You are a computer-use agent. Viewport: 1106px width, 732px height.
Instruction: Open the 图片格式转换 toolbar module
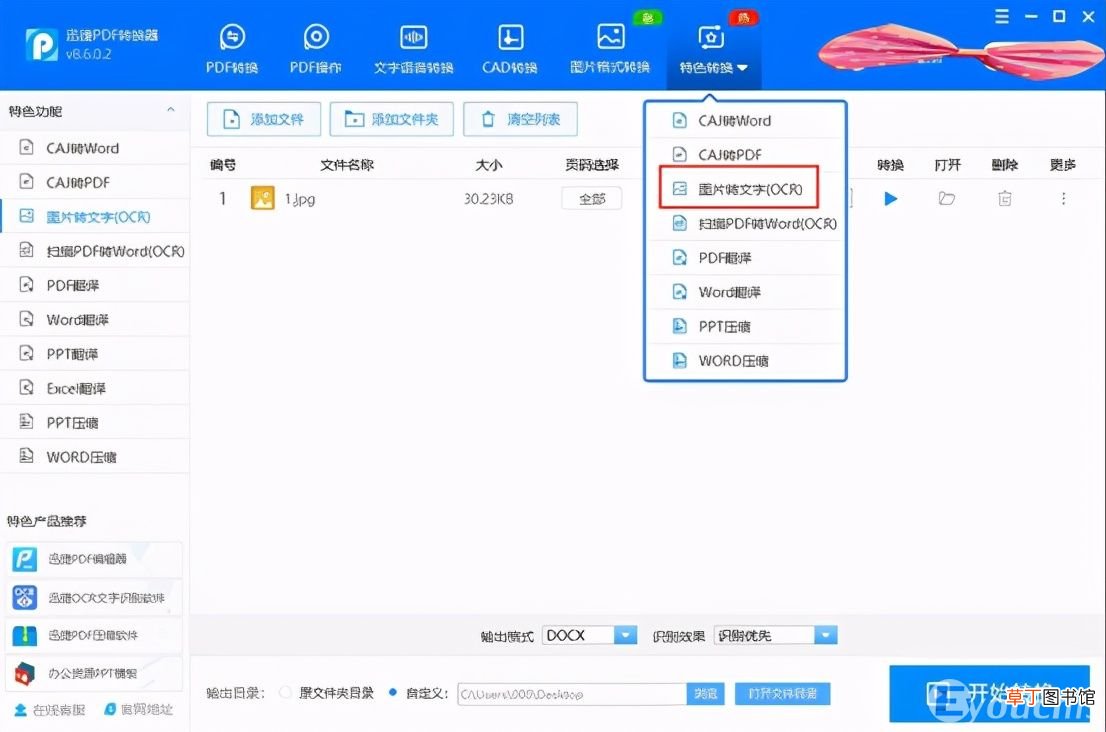(x=610, y=49)
